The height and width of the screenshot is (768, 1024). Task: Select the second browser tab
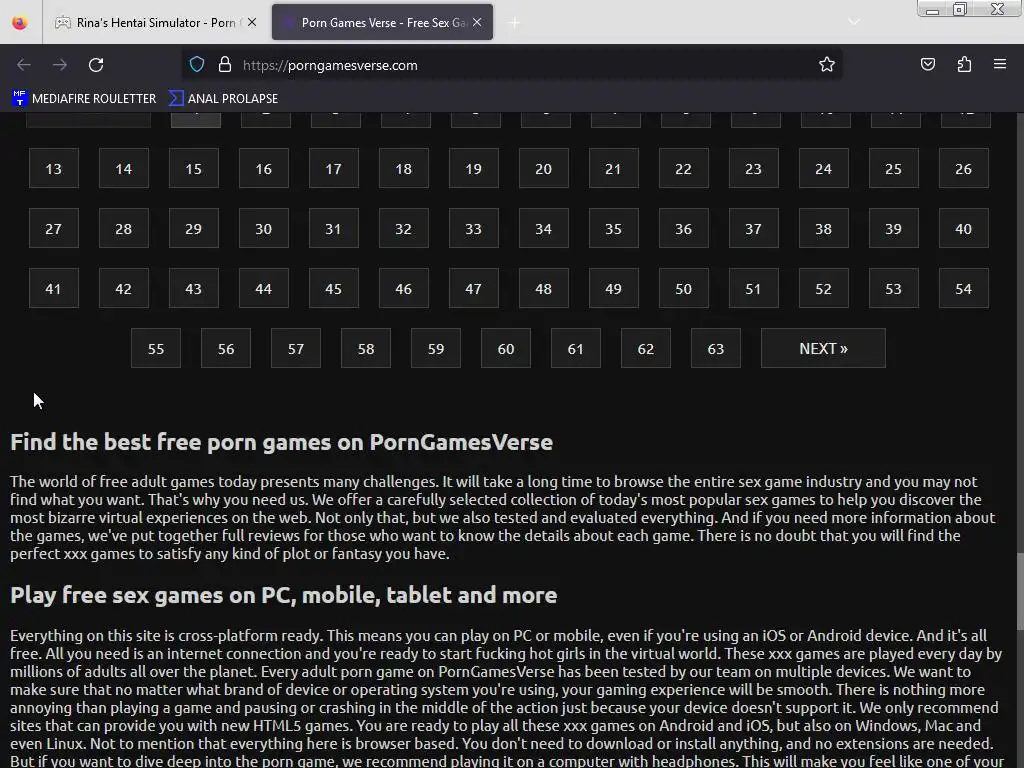coord(382,22)
